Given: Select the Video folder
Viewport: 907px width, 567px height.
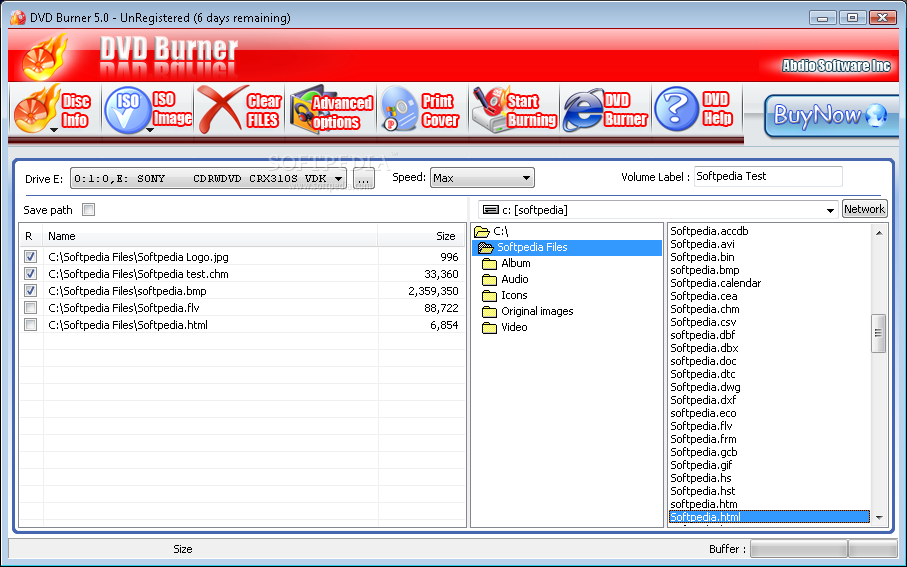Looking at the screenshot, I should [505, 327].
